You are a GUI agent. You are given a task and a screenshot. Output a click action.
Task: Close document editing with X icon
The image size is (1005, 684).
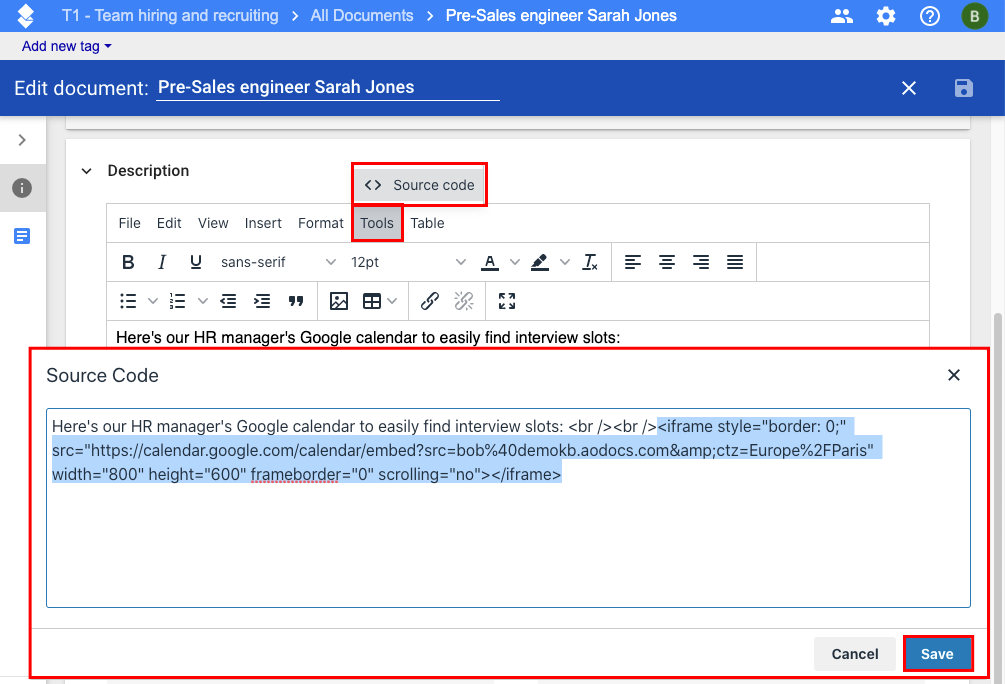(909, 88)
